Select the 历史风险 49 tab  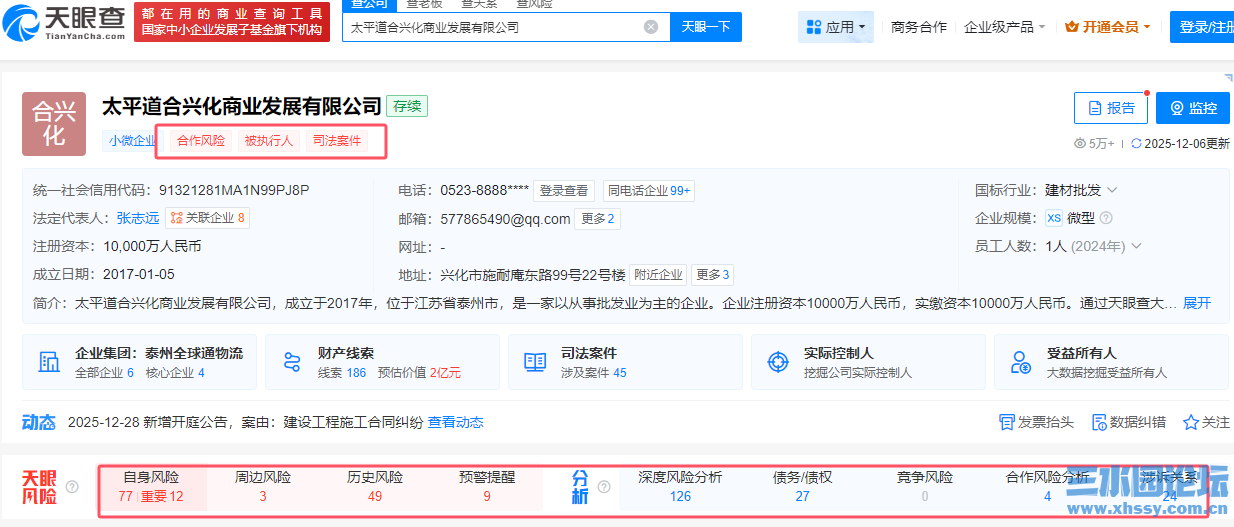(x=375, y=487)
